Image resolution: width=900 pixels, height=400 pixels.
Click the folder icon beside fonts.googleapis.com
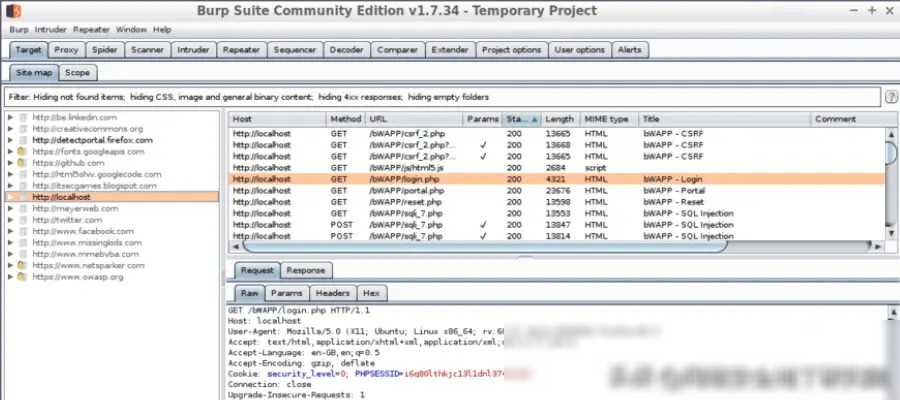coord(22,152)
